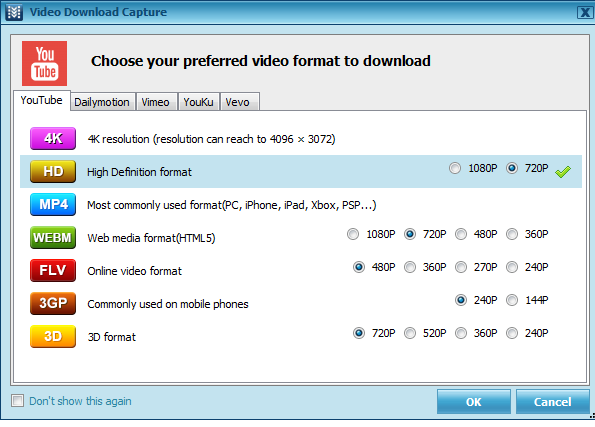Enable Don't show this again checkbox
The height and width of the screenshot is (427, 595).
pyautogui.click(x=17, y=400)
